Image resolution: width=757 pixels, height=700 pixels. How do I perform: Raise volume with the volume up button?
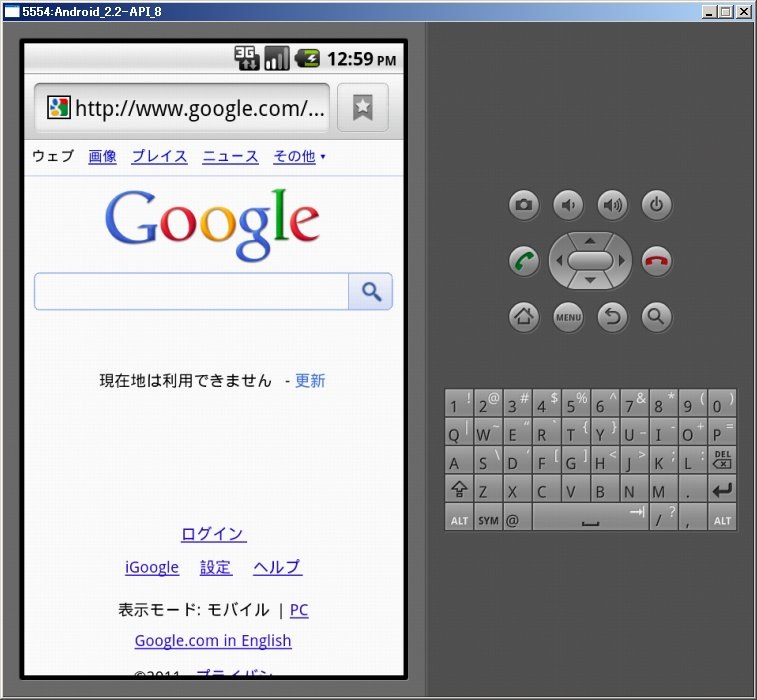(612, 205)
